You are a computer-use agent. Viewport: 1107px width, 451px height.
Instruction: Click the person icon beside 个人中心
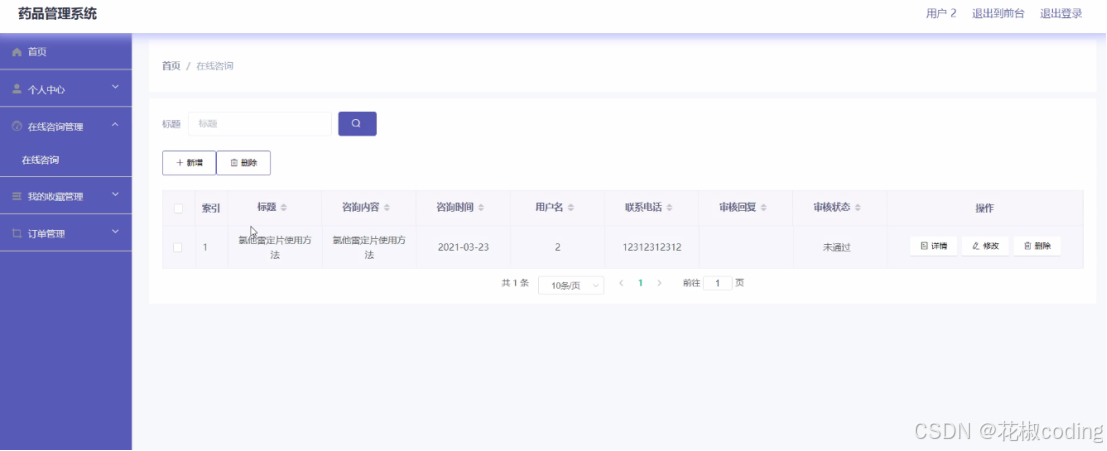click(x=18, y=90)
